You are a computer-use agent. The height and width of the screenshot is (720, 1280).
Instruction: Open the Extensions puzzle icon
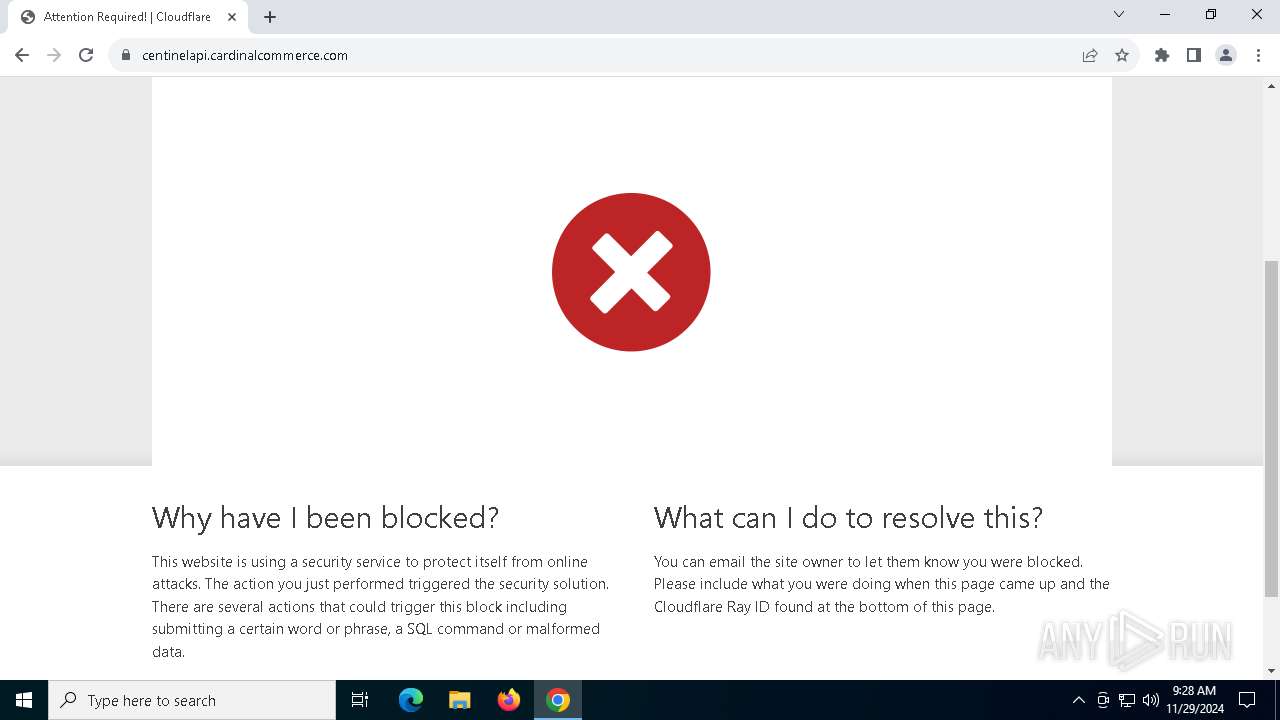(1162, 55)
